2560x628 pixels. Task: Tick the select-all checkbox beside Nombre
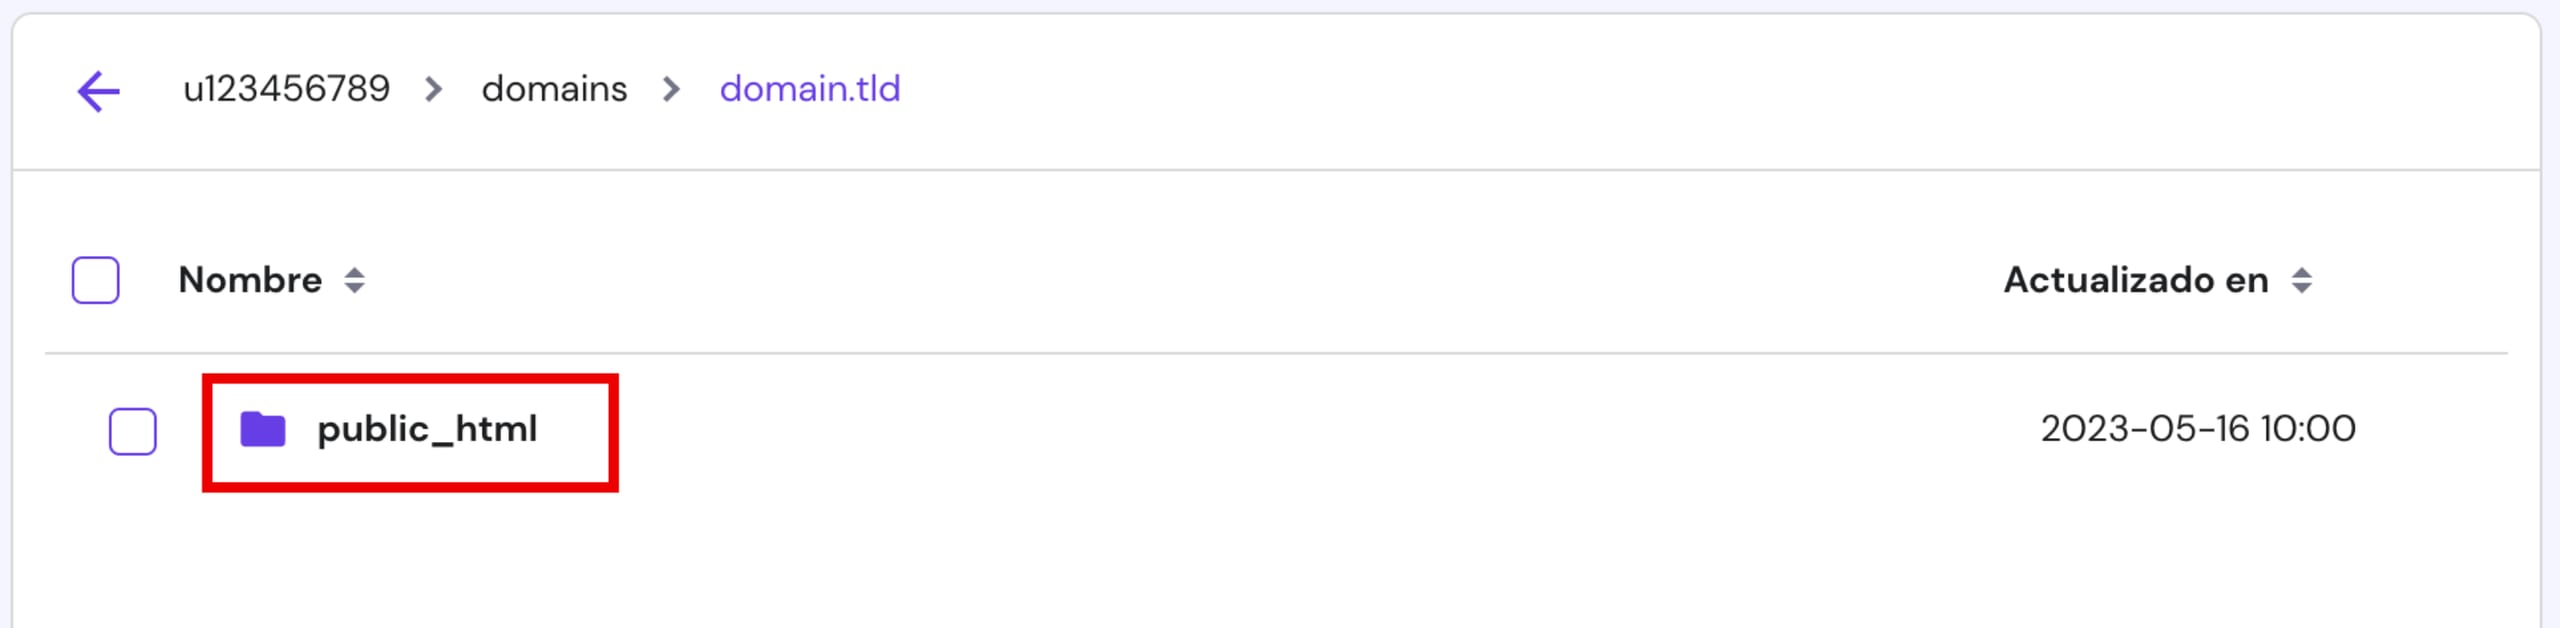(96, 280)
